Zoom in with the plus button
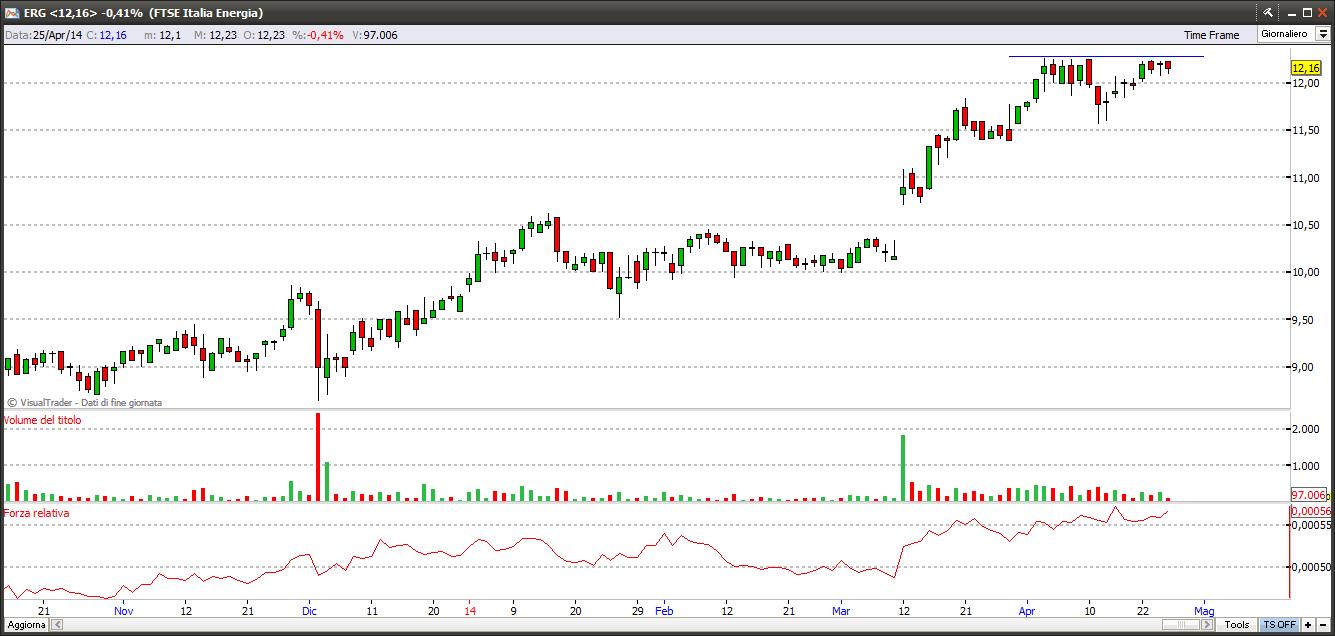1335x636 pixels. (1308, 625)
